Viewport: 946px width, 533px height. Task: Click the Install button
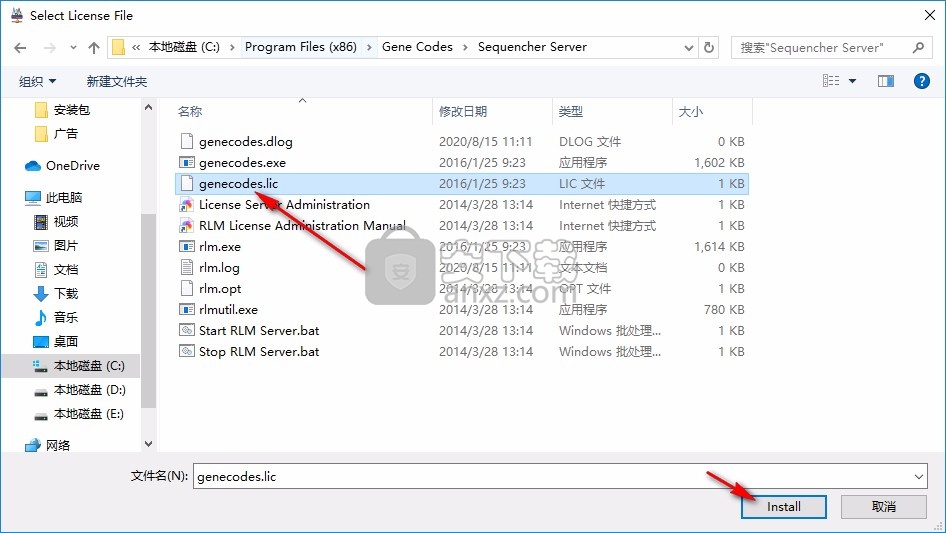pyautogui.click(x=784, y=507)
